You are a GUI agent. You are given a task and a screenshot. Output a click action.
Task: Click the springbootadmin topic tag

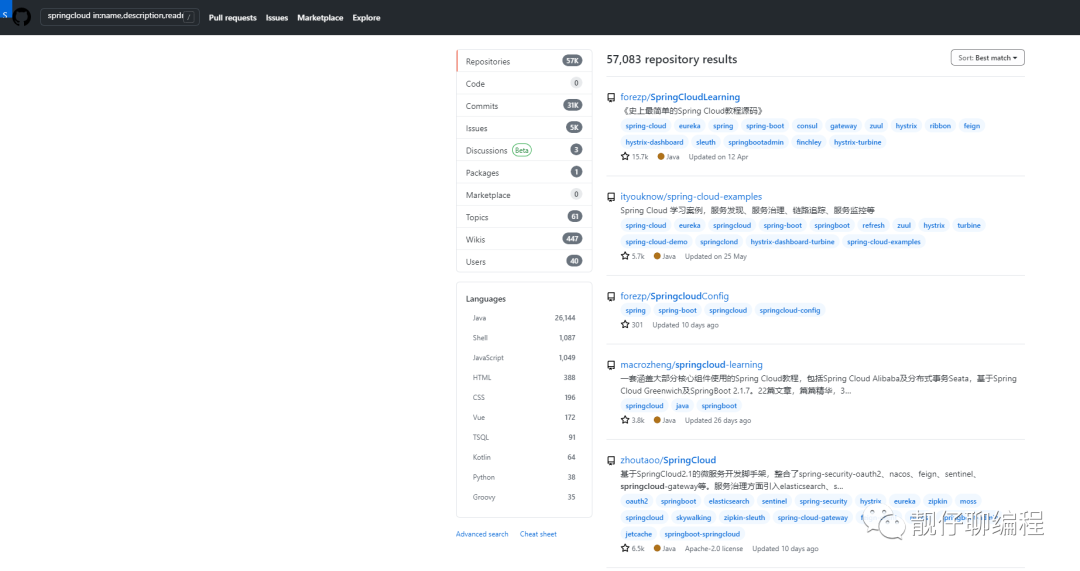[x=756, y=143]
